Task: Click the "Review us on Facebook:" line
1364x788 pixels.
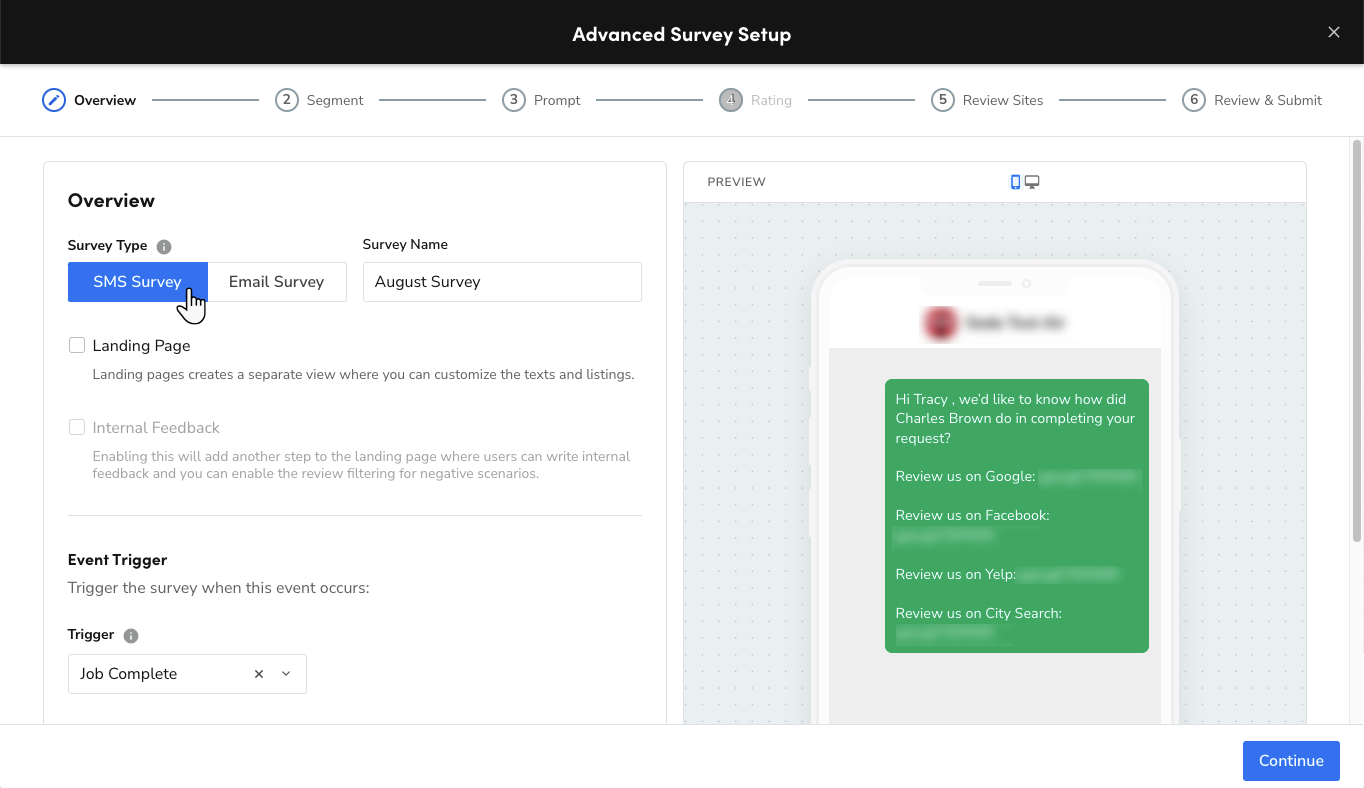Action: click(972, 516)
